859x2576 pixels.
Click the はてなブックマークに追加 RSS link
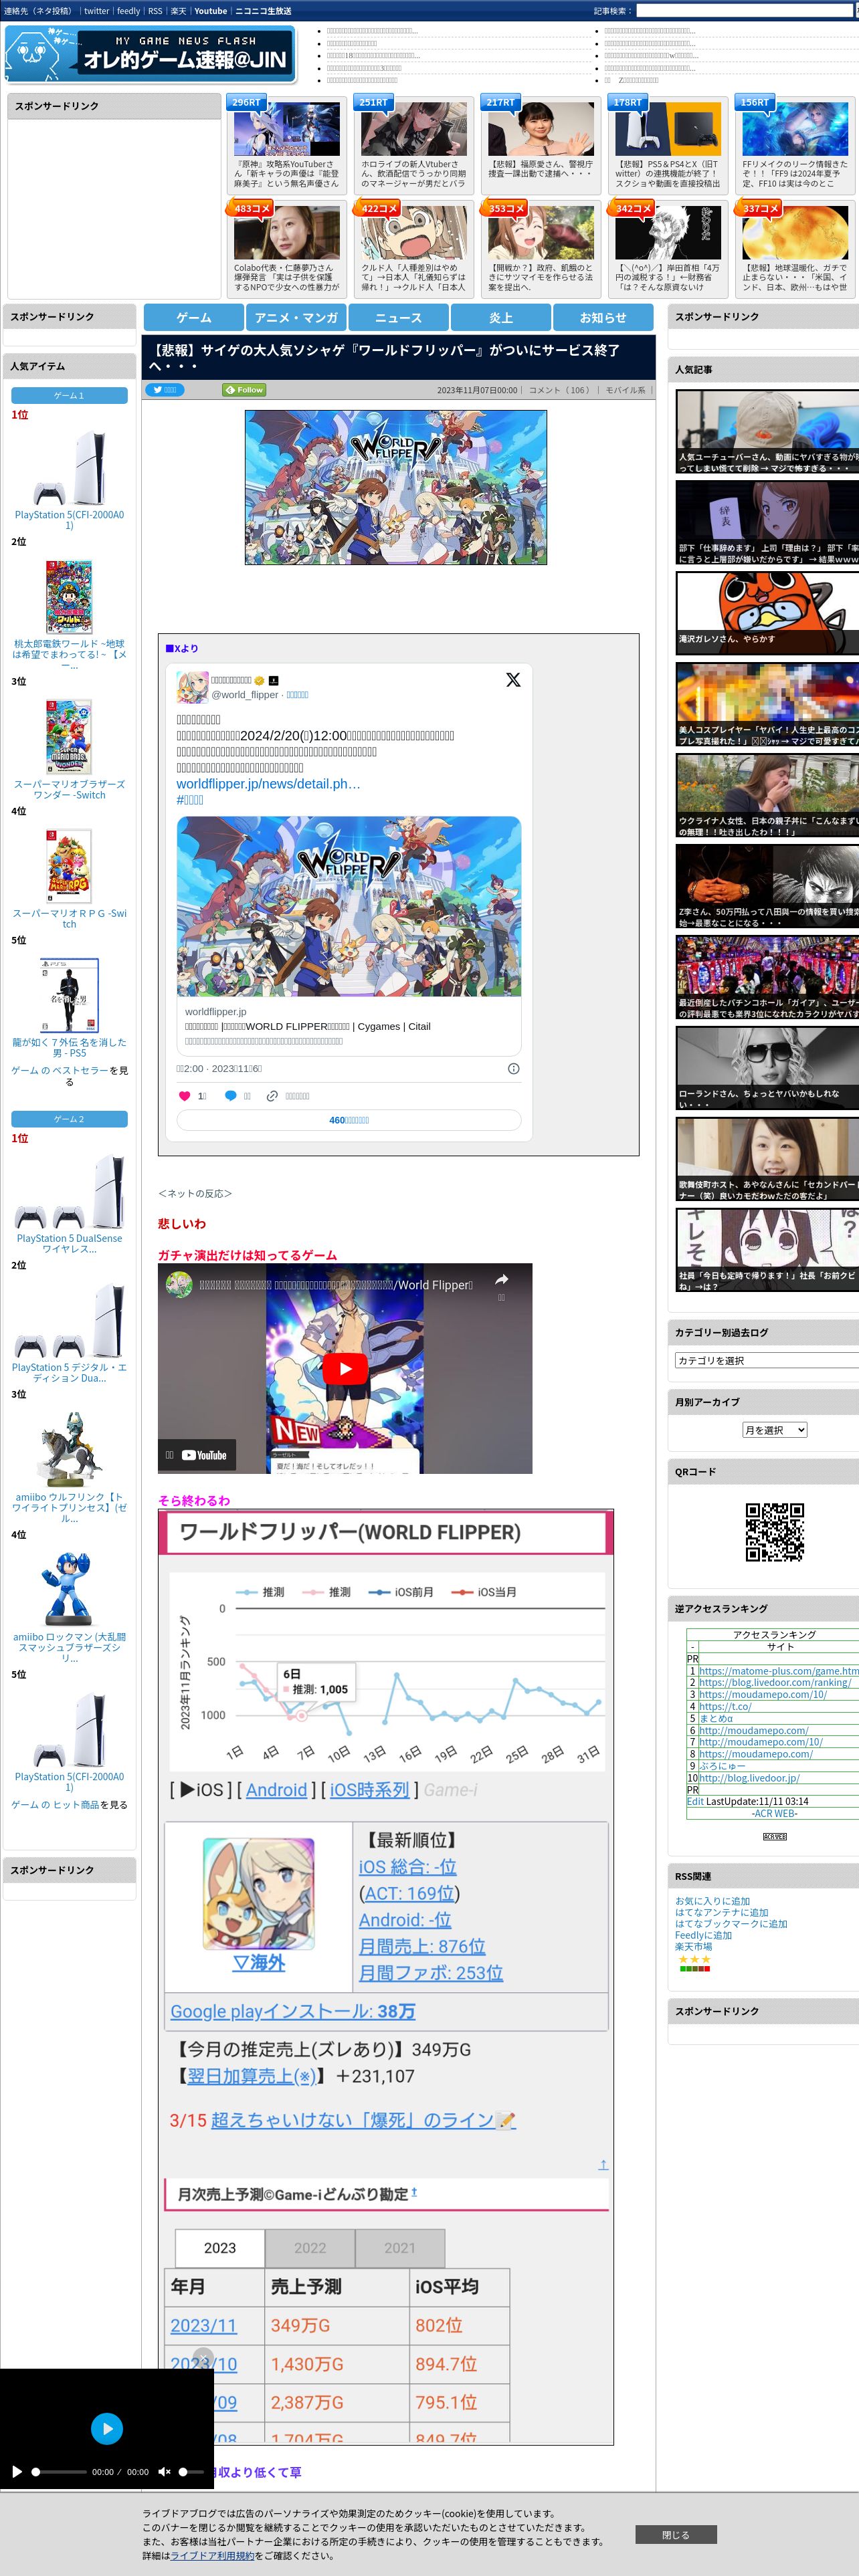731,1923
